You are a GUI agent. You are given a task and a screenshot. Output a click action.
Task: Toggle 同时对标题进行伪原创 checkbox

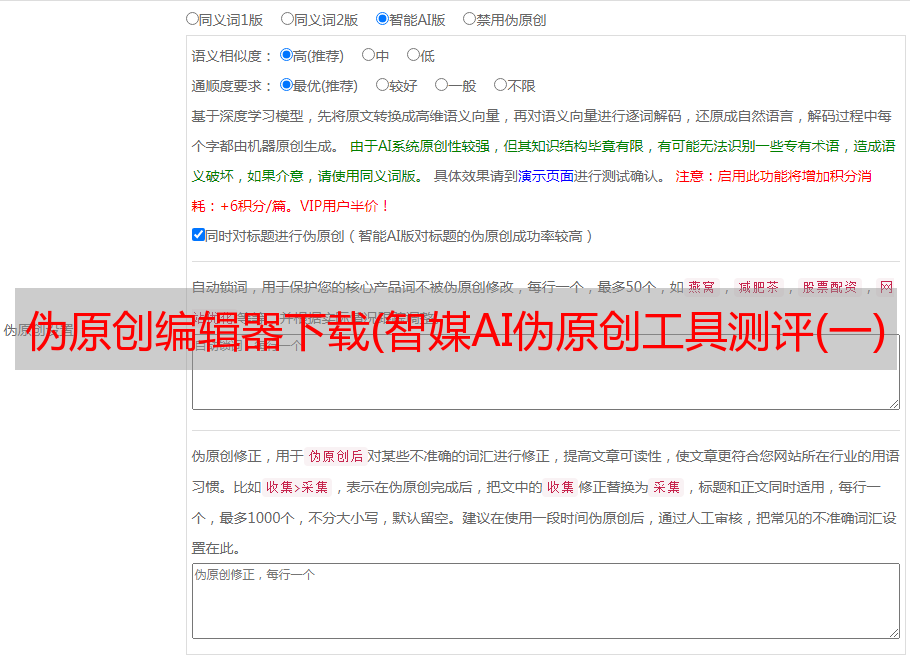[198, 235]
